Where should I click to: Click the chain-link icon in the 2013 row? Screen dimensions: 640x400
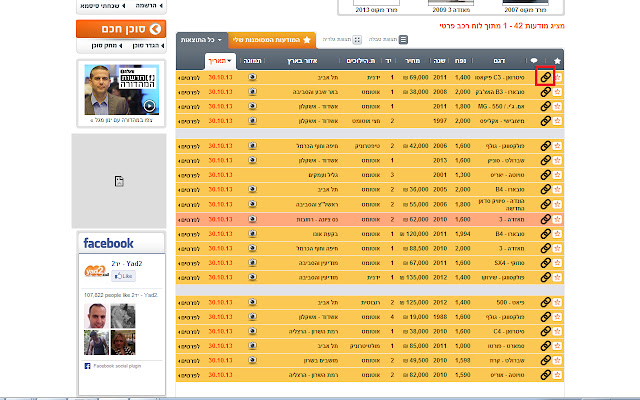(546, 160)
